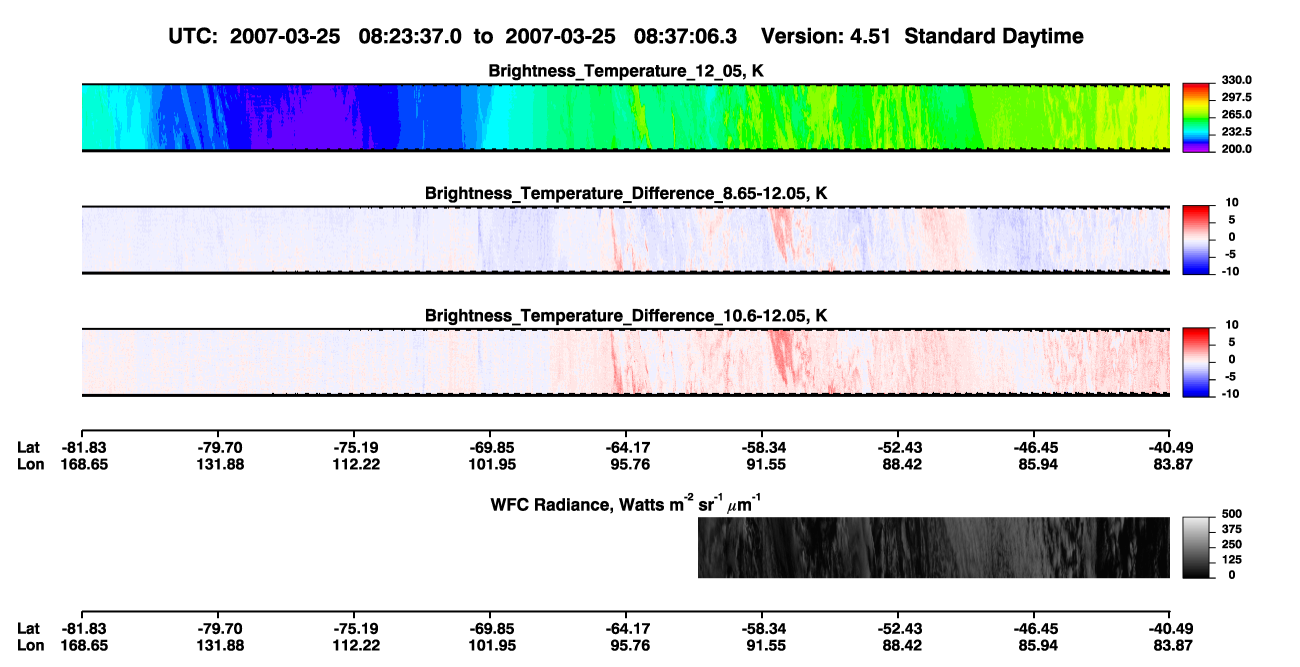Viewport: 1300px width, 667px height.
Task: Click the 'Version: 4.51 Standard Daytime' text
Action: [922, 37]
